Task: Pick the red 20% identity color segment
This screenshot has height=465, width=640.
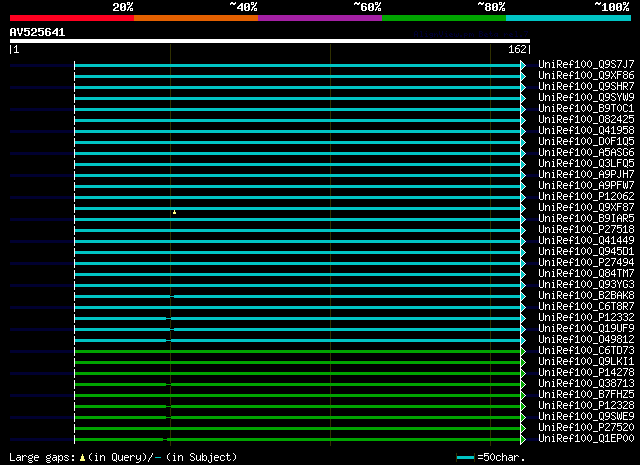Action: [72, 18]
